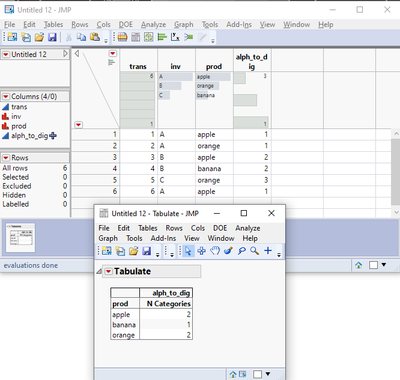Open Tables menu in main window
The image size is (400, 380).
[x=53, y=24]
